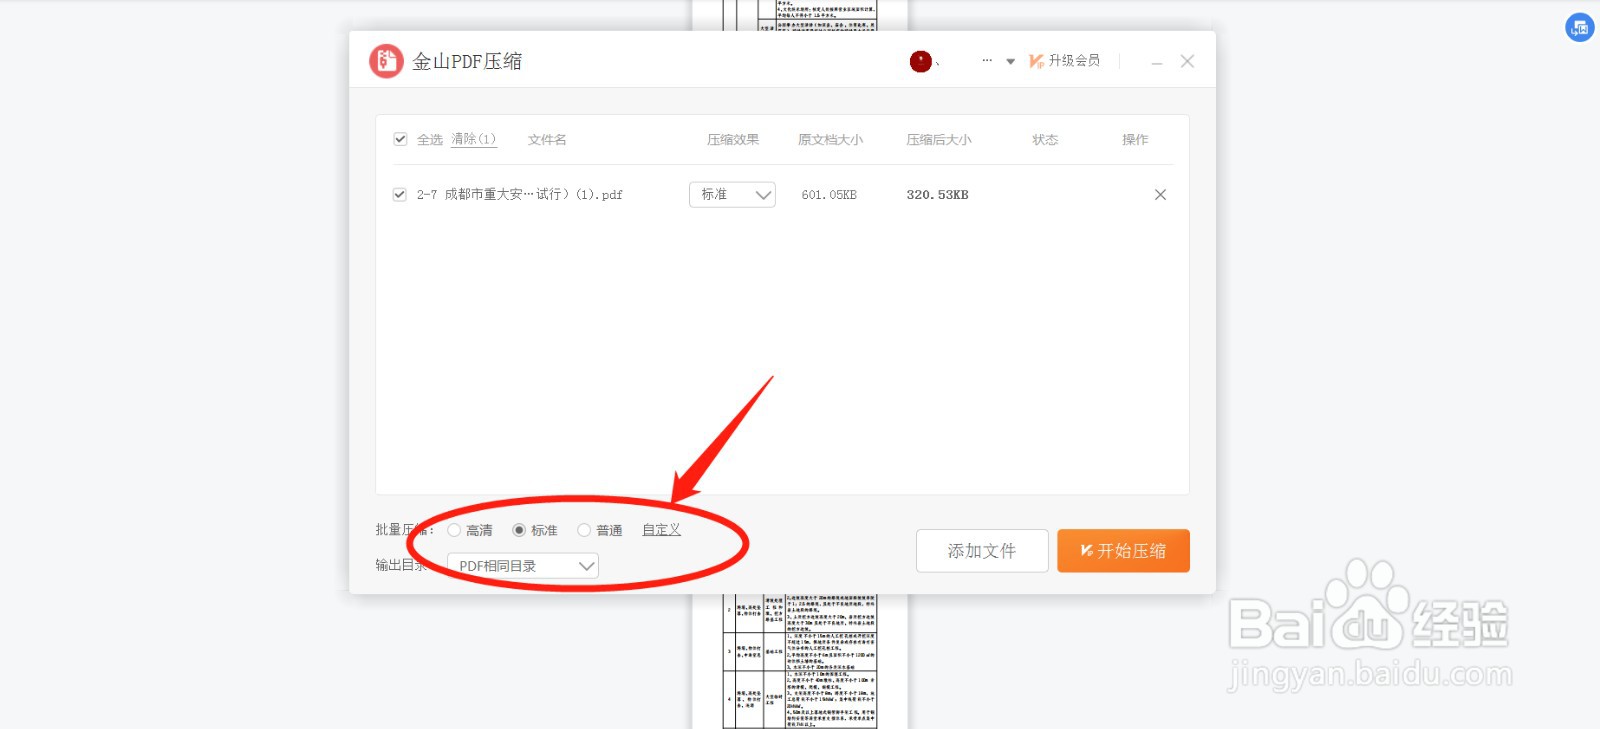Expand the title bar dropdown arrow
The image size is (1600, 729).
(x=1011, y=62)
